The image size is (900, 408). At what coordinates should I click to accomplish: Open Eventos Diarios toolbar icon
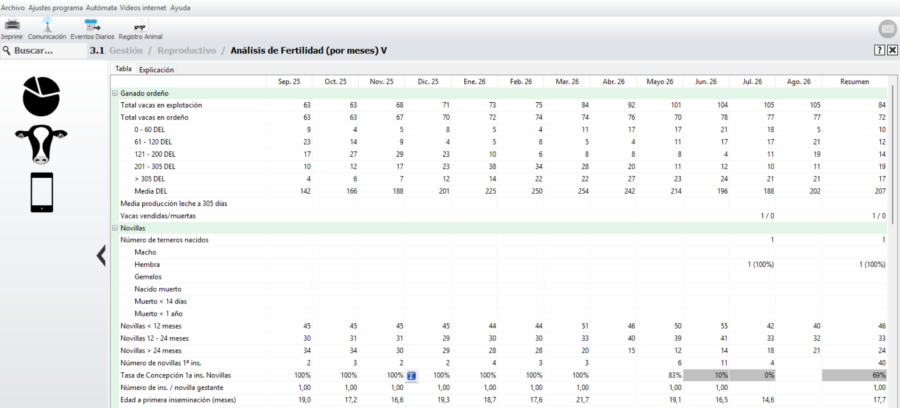[x=92, y=25]
